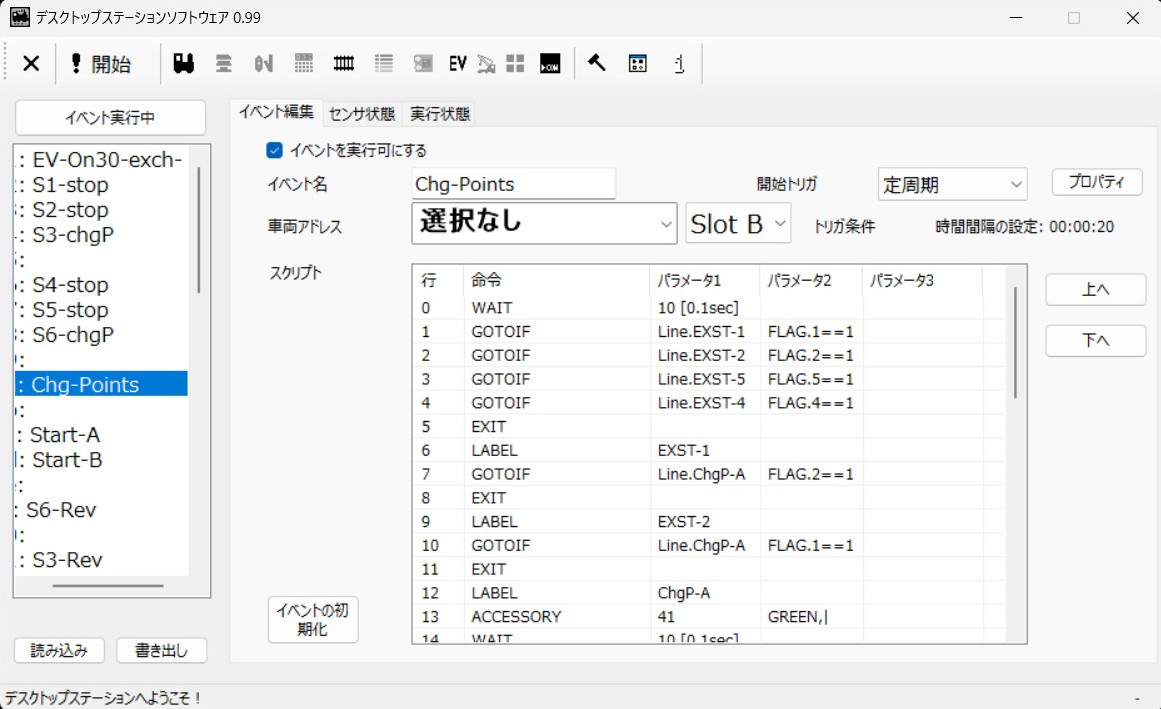Open the Slot B dropdown

click(738, 224)
